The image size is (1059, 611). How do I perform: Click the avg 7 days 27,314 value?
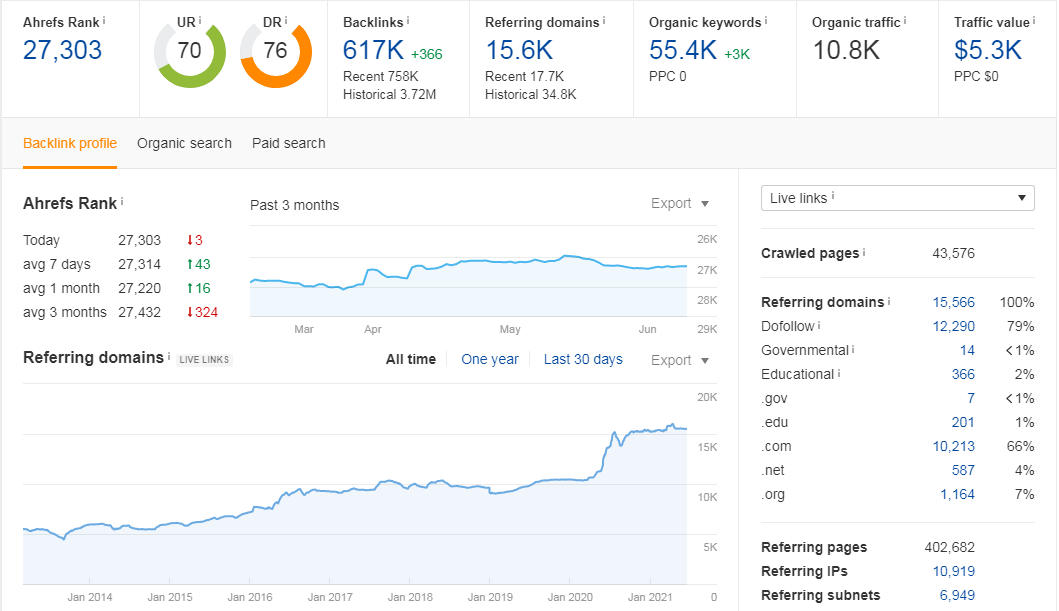pyautogui.click(x=140, y=264)
